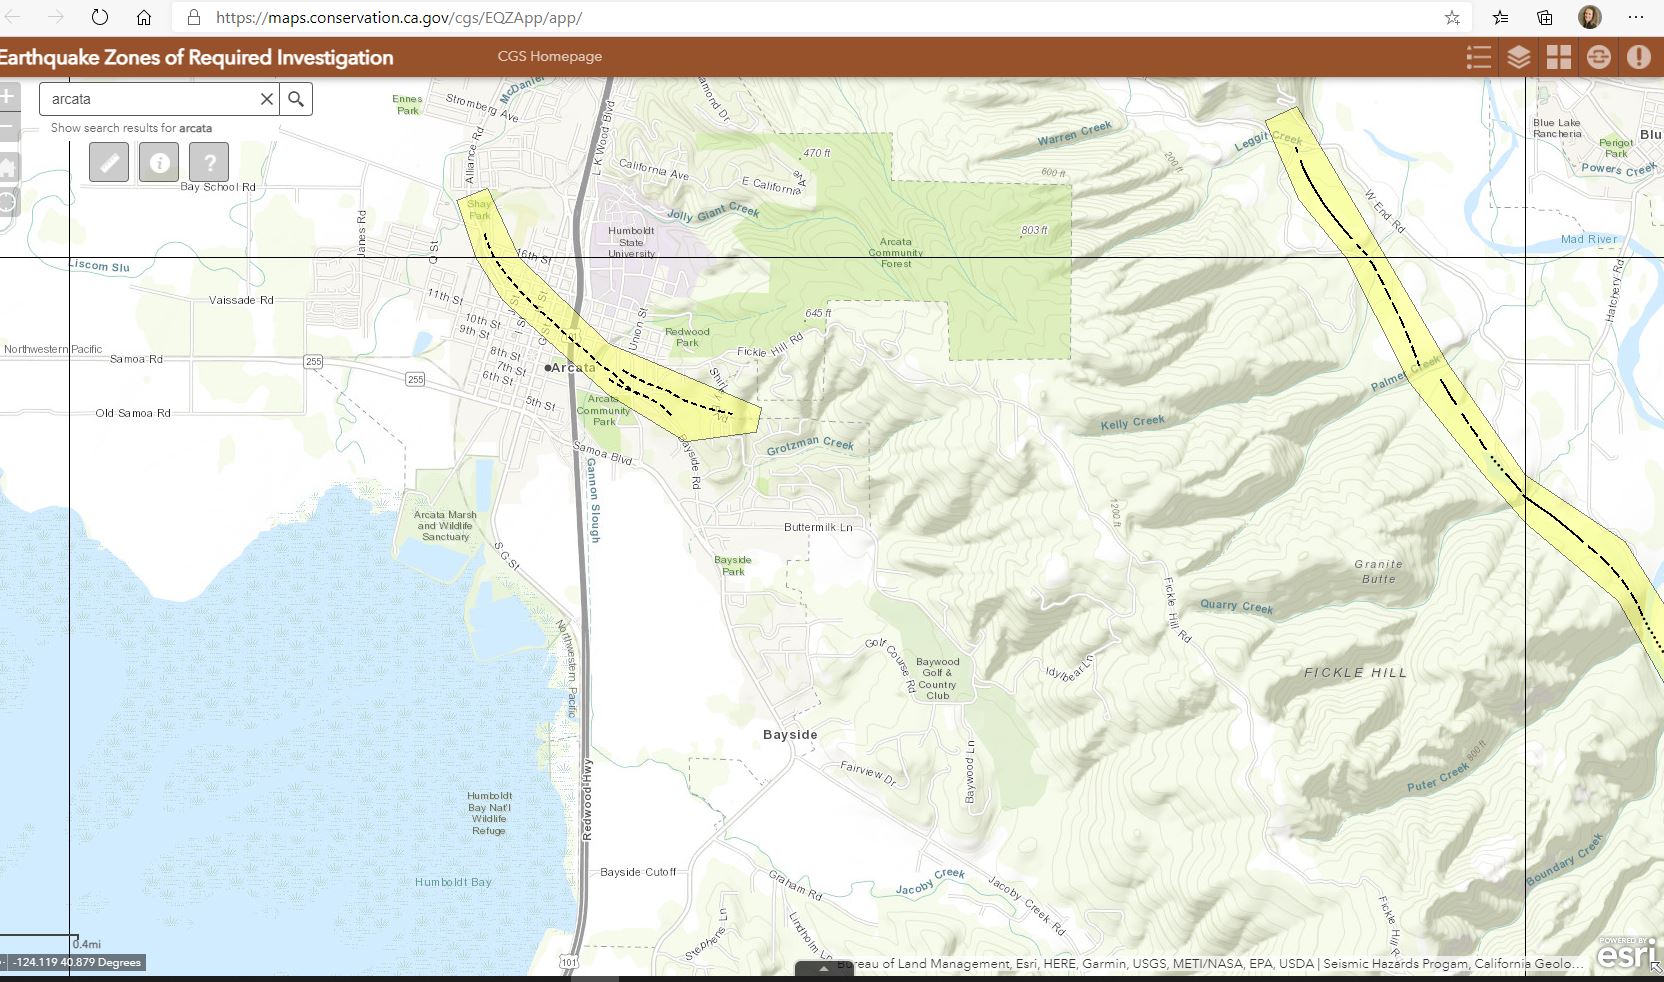1664x982 pixels.
Task: Run search with magnifying glass button
Action: pyautogui.click(x=296, y=99)
